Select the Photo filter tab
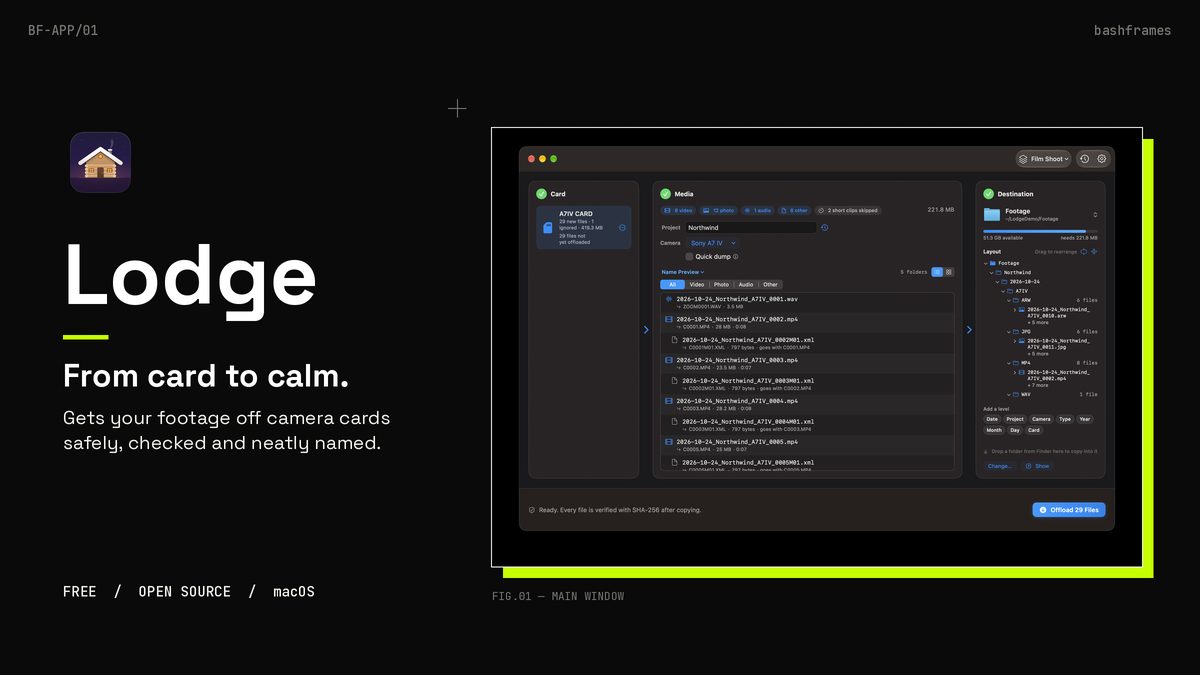The width and height of the screenshot is (1200, 675). click(722, 285)
